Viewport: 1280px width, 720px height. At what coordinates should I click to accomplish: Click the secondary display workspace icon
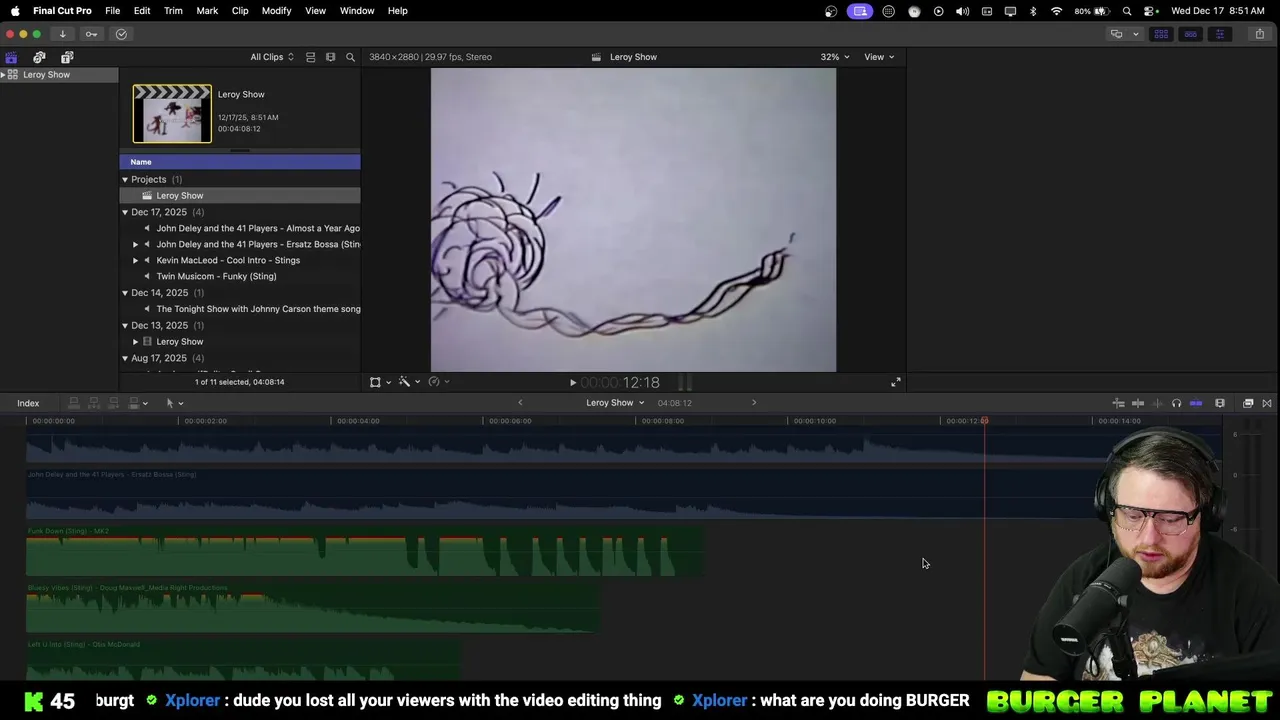coord(1116,34)
